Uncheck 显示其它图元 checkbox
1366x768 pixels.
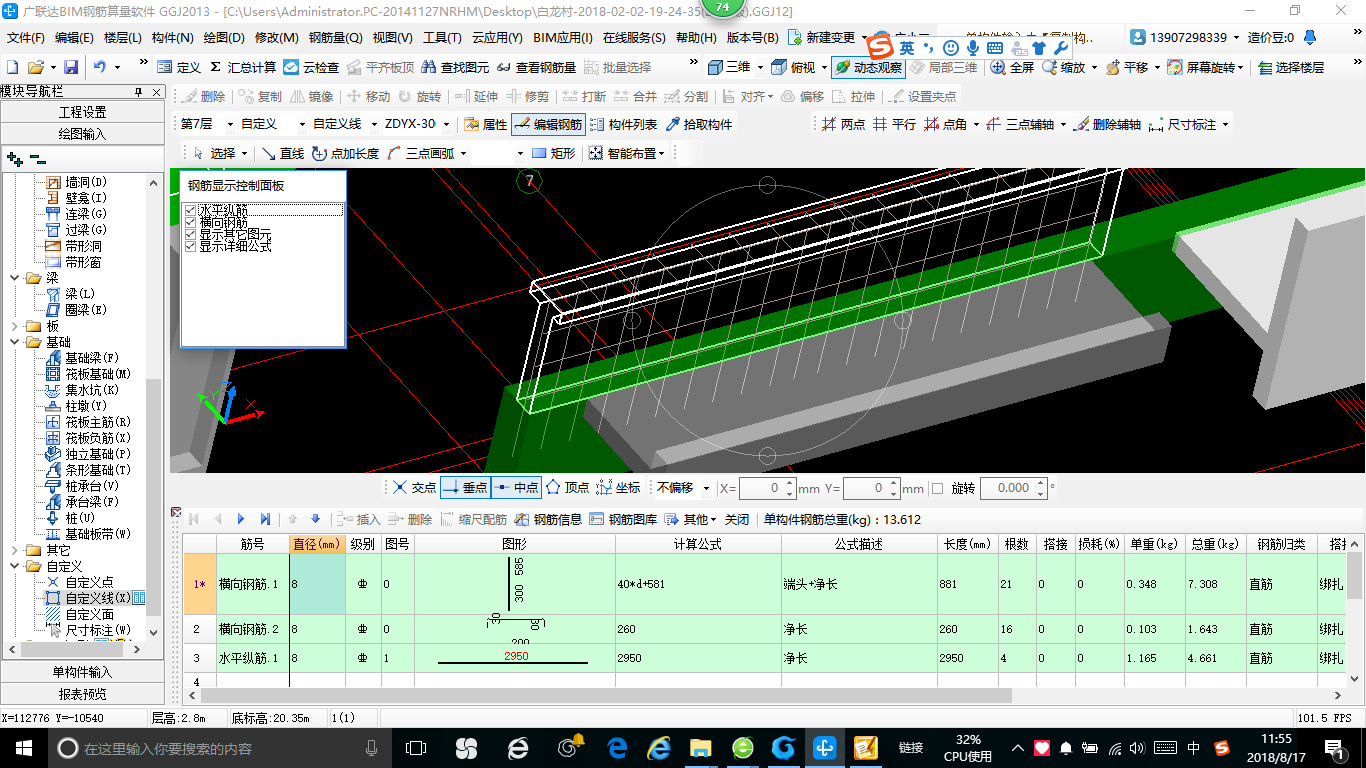coord(191,234)
